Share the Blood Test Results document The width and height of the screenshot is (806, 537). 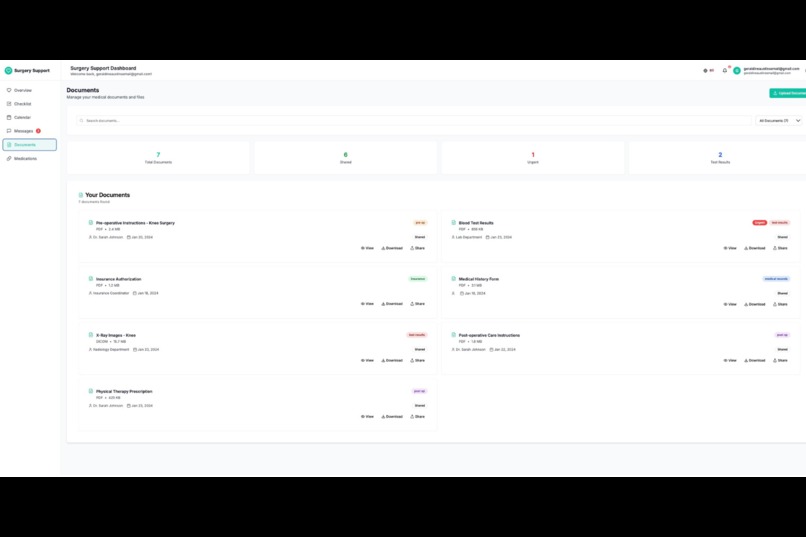780,248
